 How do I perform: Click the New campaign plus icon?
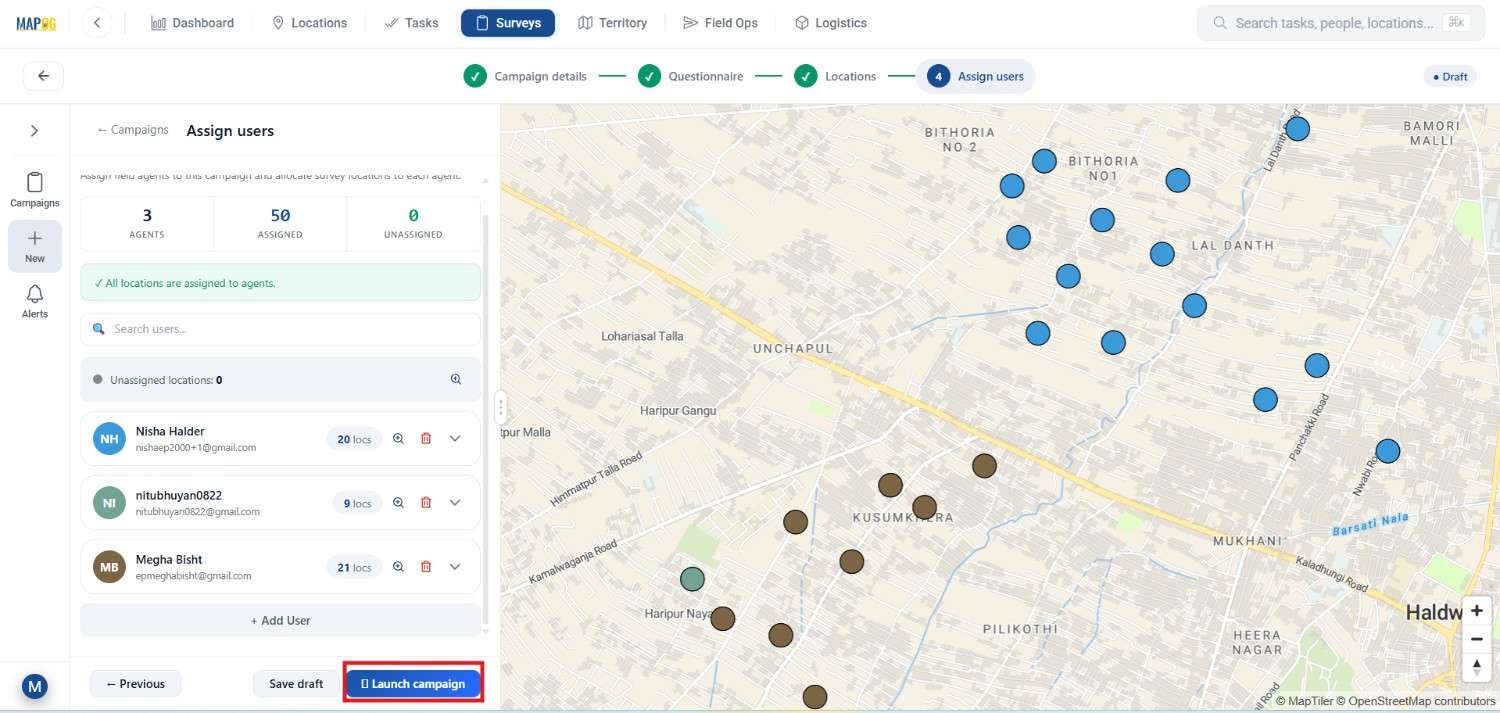coord(35,246)
